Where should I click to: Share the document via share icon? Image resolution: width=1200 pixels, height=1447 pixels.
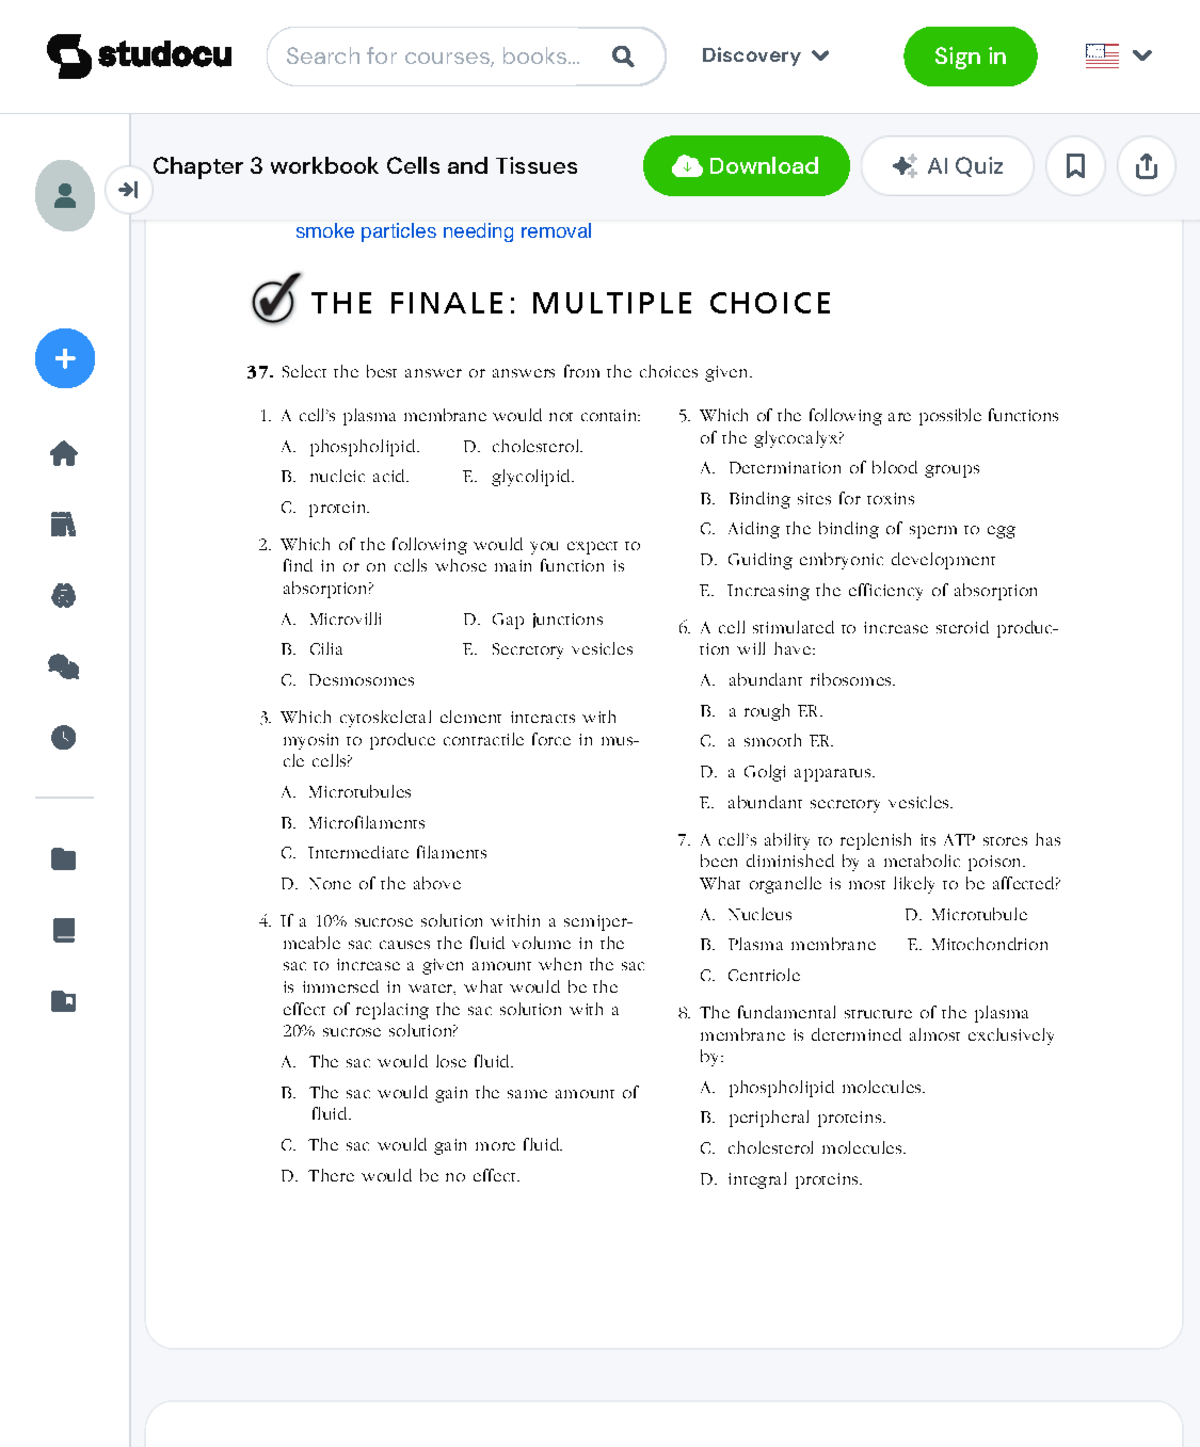click(x=1146, y=166)
